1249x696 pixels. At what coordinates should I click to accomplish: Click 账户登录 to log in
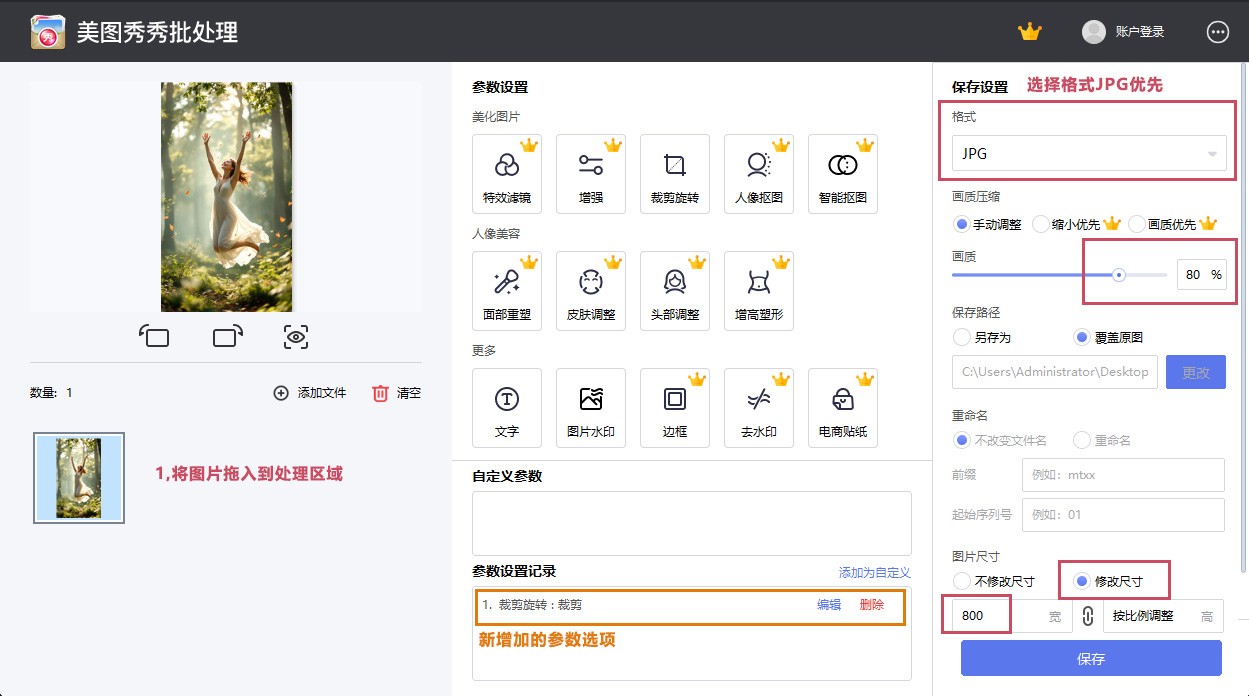[x=1139, y=32]
